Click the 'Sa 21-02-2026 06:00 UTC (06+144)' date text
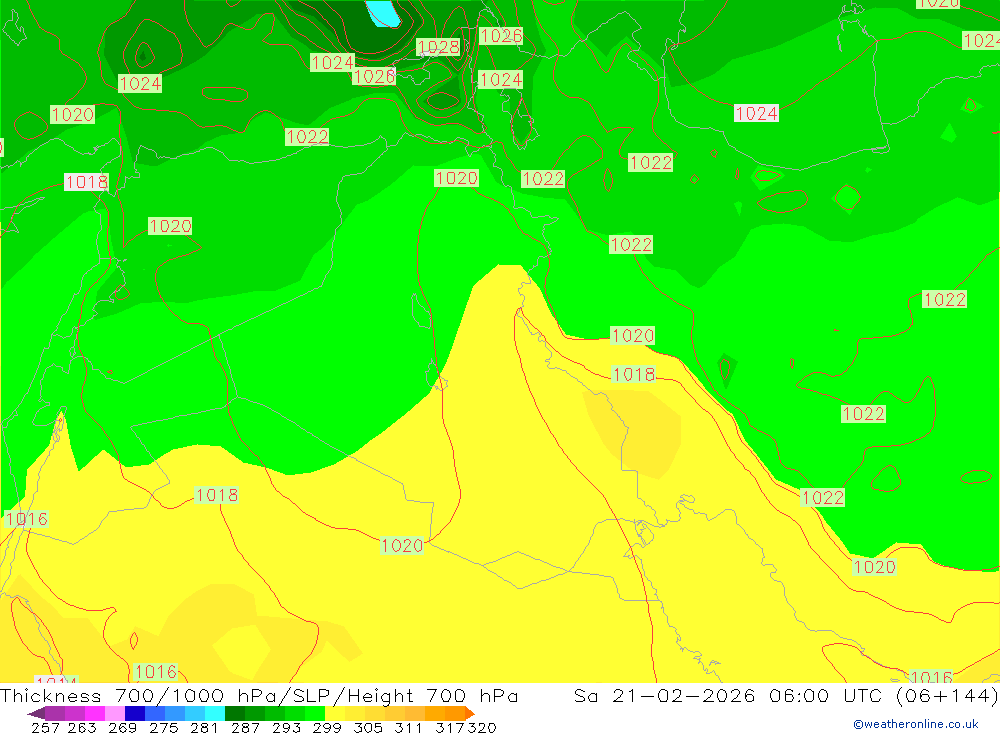 pyautogui.click(x=786, y=695)
